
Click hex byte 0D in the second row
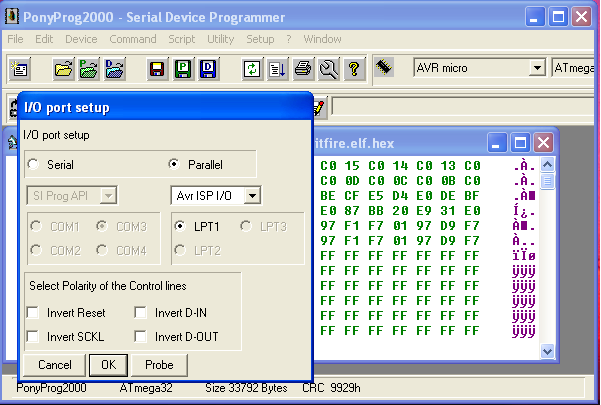(352, 181)
